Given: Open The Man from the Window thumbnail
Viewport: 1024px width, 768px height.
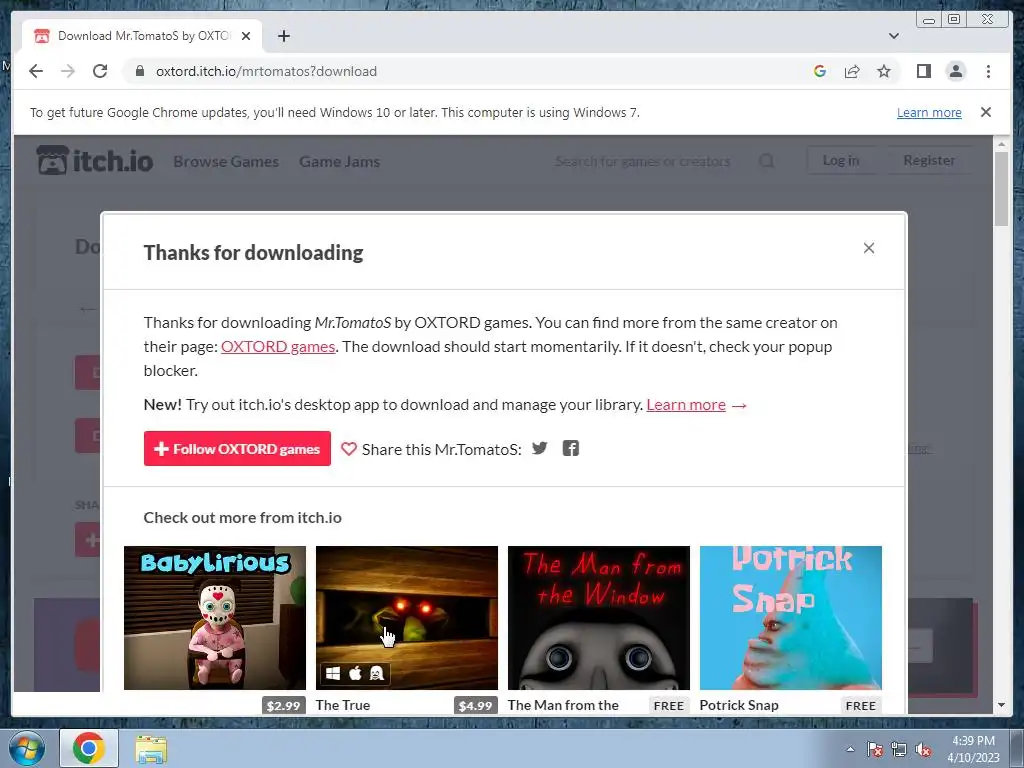Looking at the screenshot, I should (x=599, y=618).
